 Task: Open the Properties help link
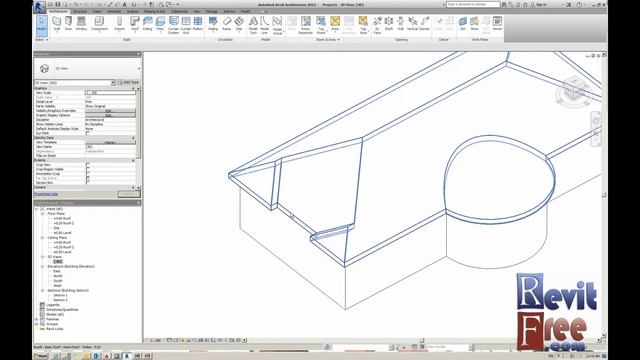pos(46,194)
